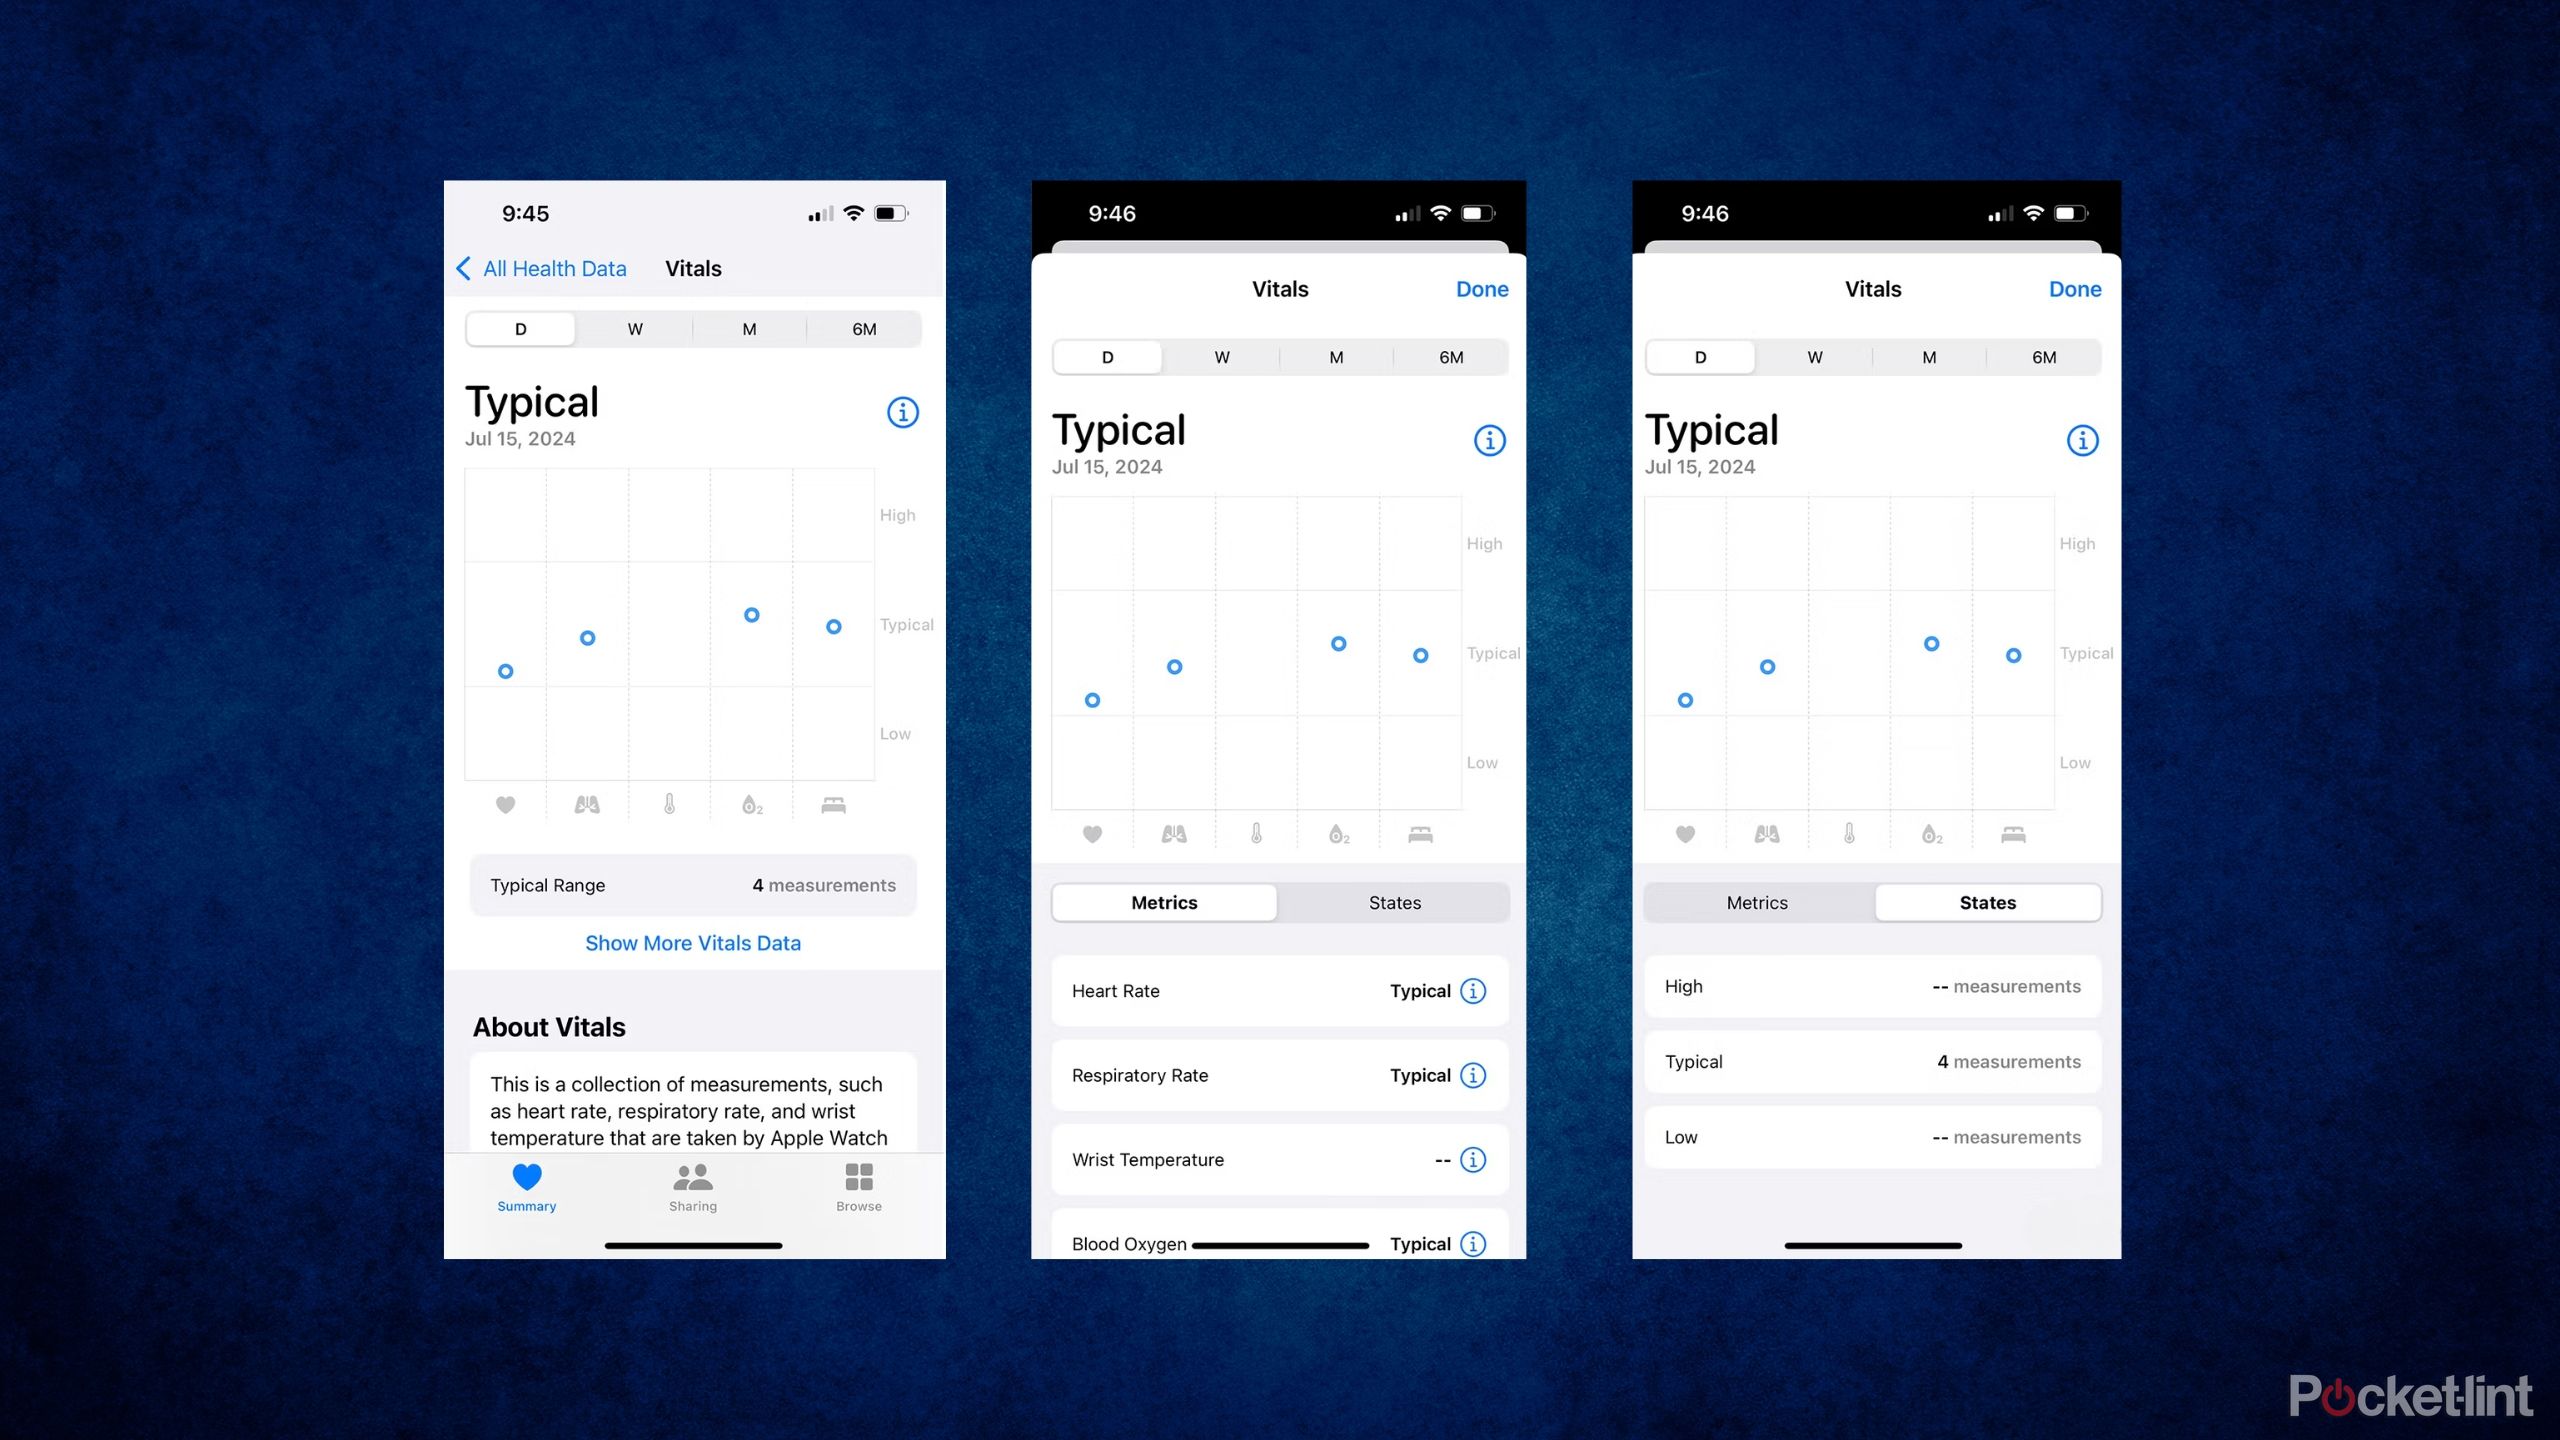Tap the sleep/bed icon in vitals

click(x=832, y=804)
